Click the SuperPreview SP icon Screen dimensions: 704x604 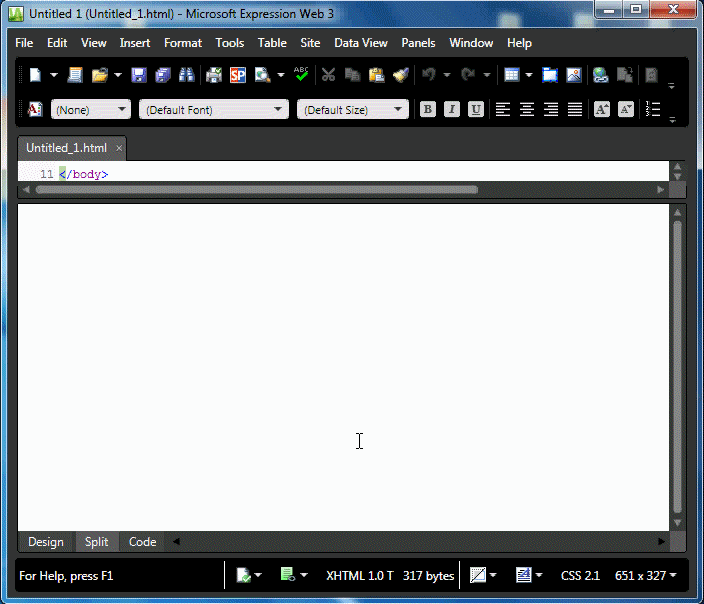pos(238,75)
